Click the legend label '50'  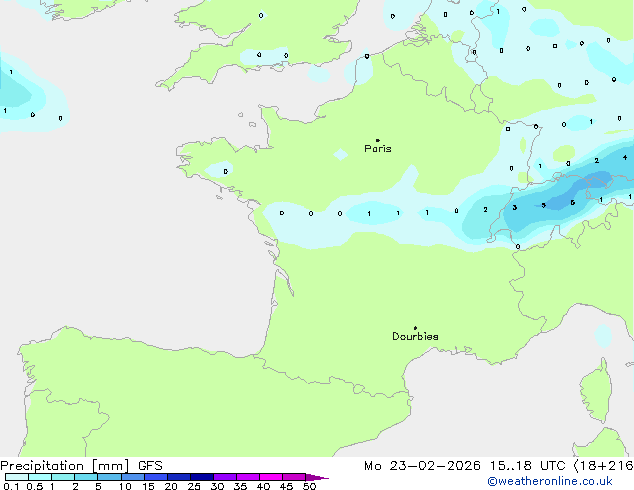309,486
